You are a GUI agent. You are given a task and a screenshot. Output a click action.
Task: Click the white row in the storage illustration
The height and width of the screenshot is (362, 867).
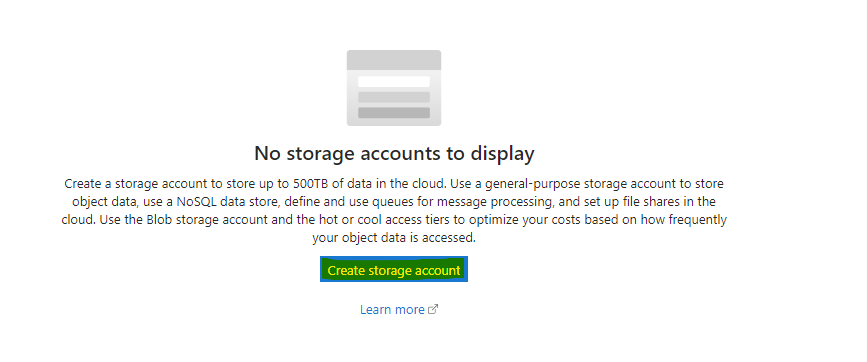pyautogui.click(x=394, y=81)
